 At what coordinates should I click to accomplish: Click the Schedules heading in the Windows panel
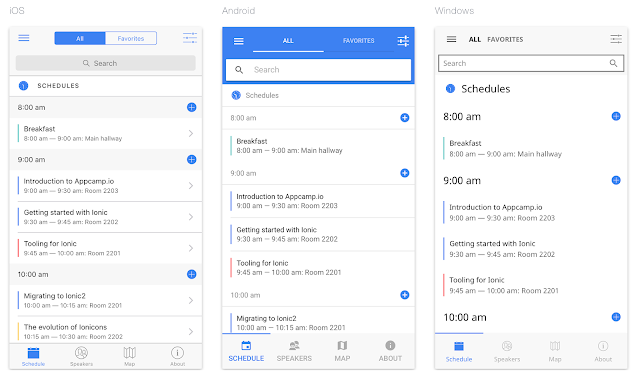click(486, 89)
